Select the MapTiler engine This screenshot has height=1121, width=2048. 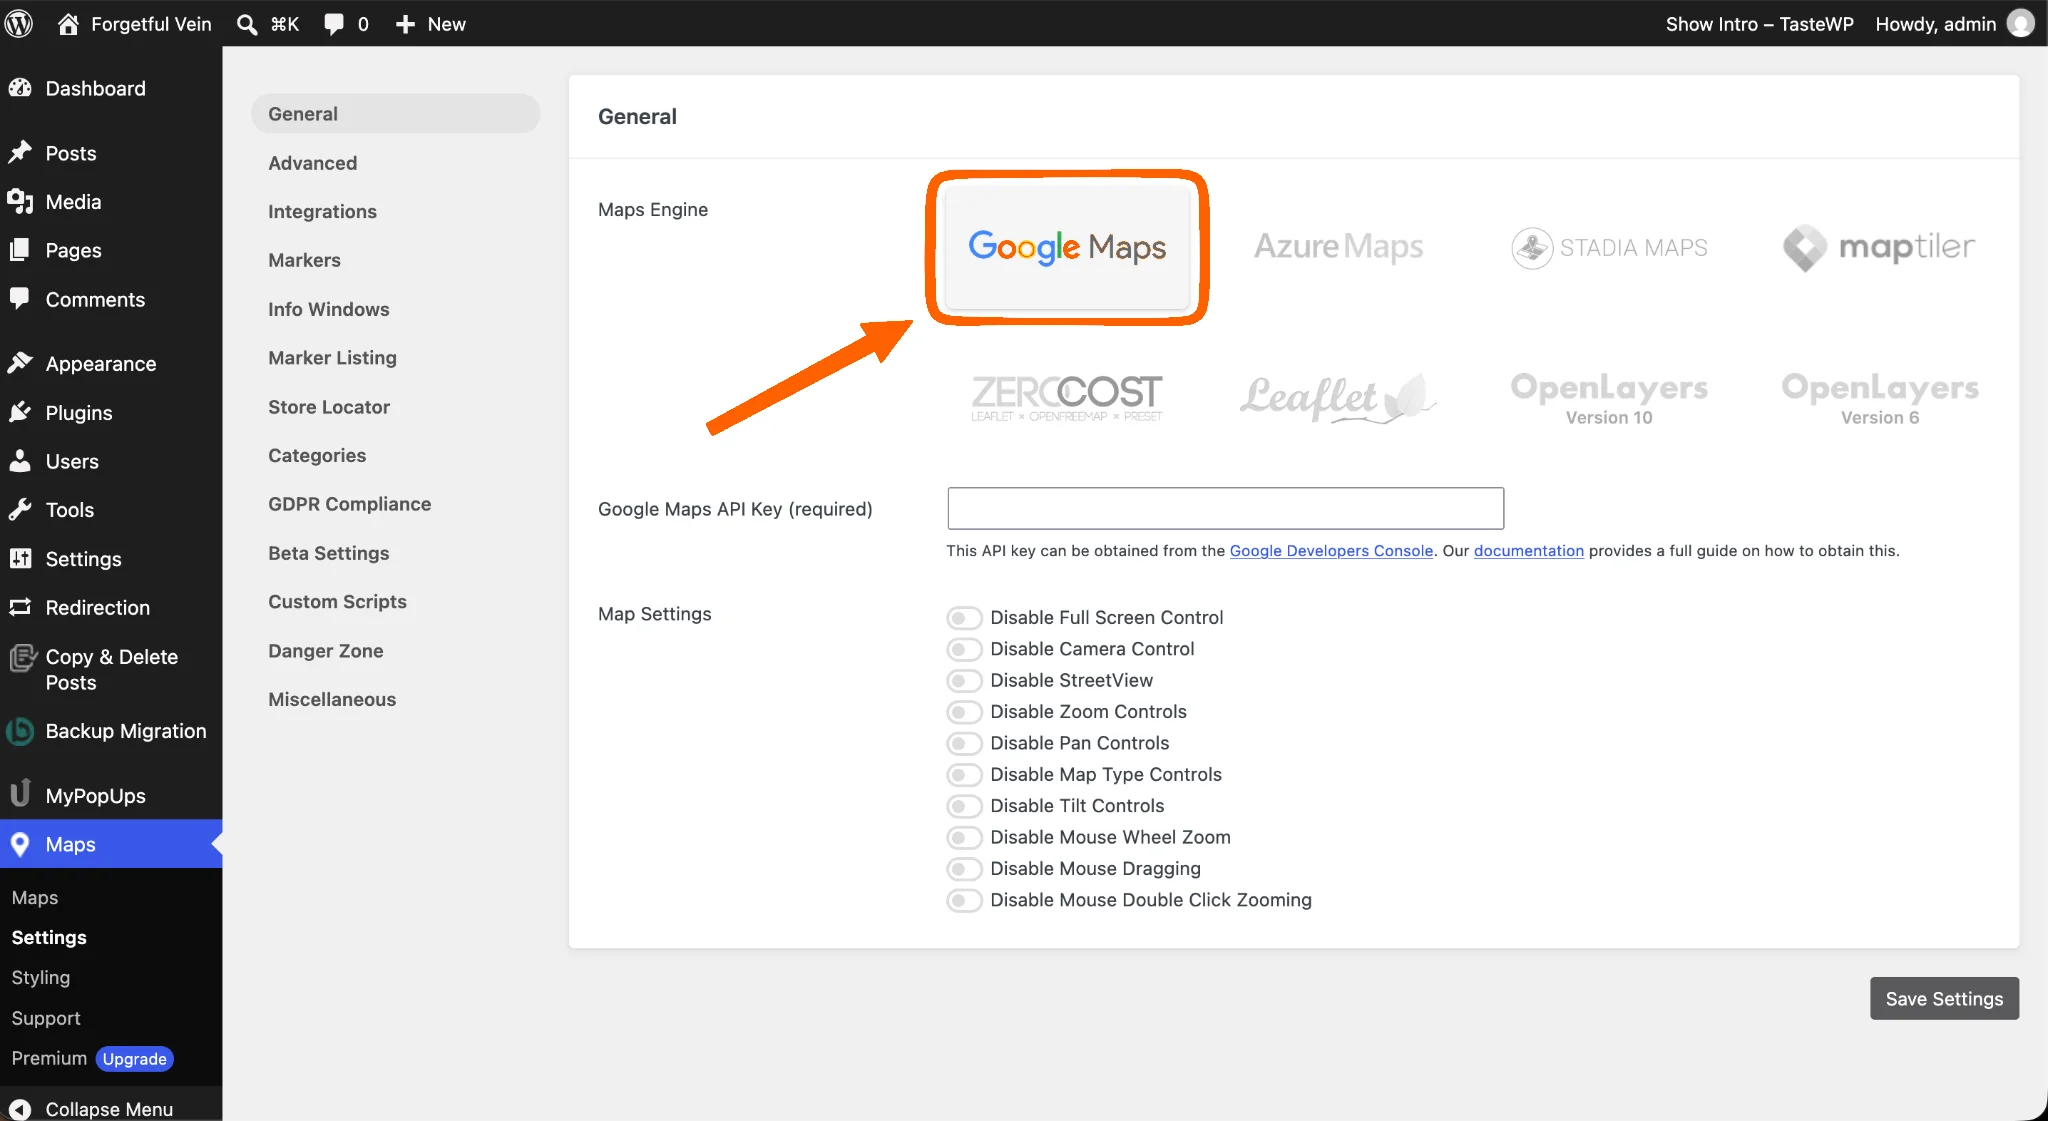pyautogui.click(x=1879, y=247)
